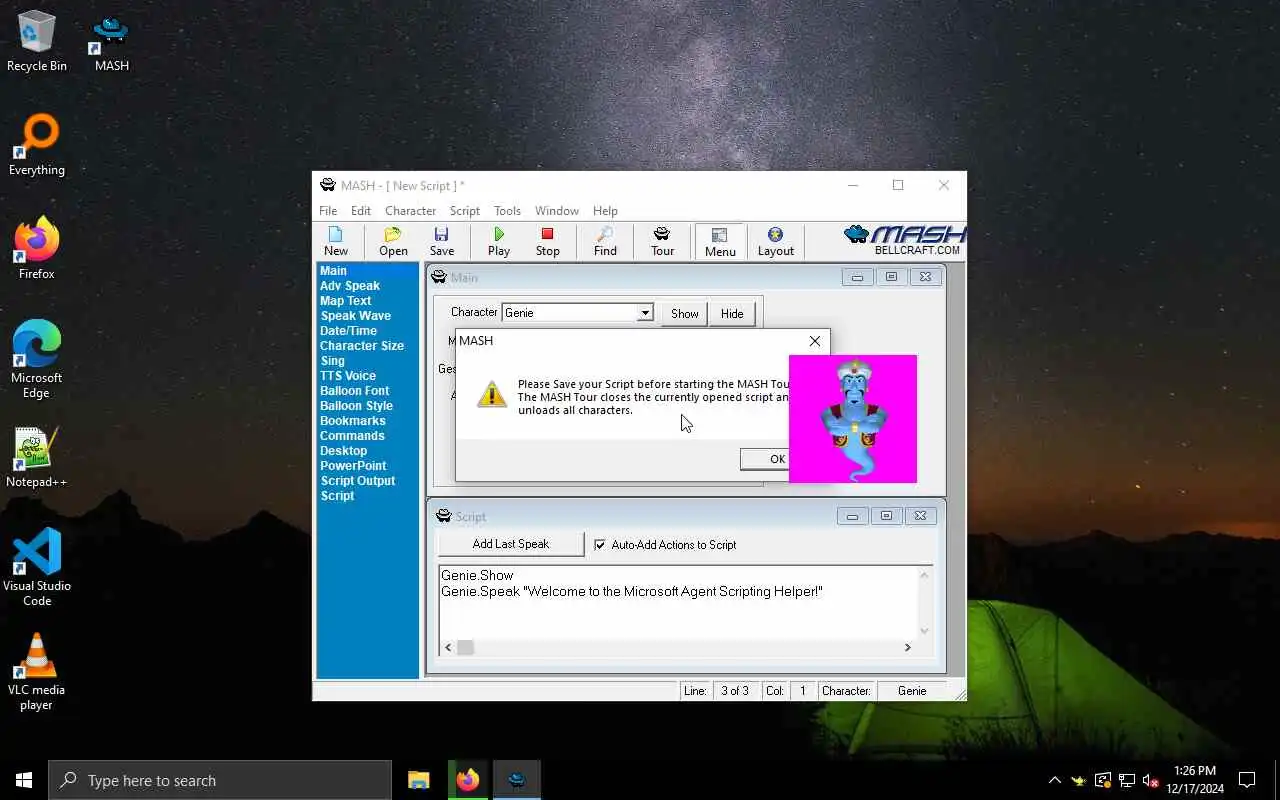Halt playback with the Stop icon

(x=547, y=241)
